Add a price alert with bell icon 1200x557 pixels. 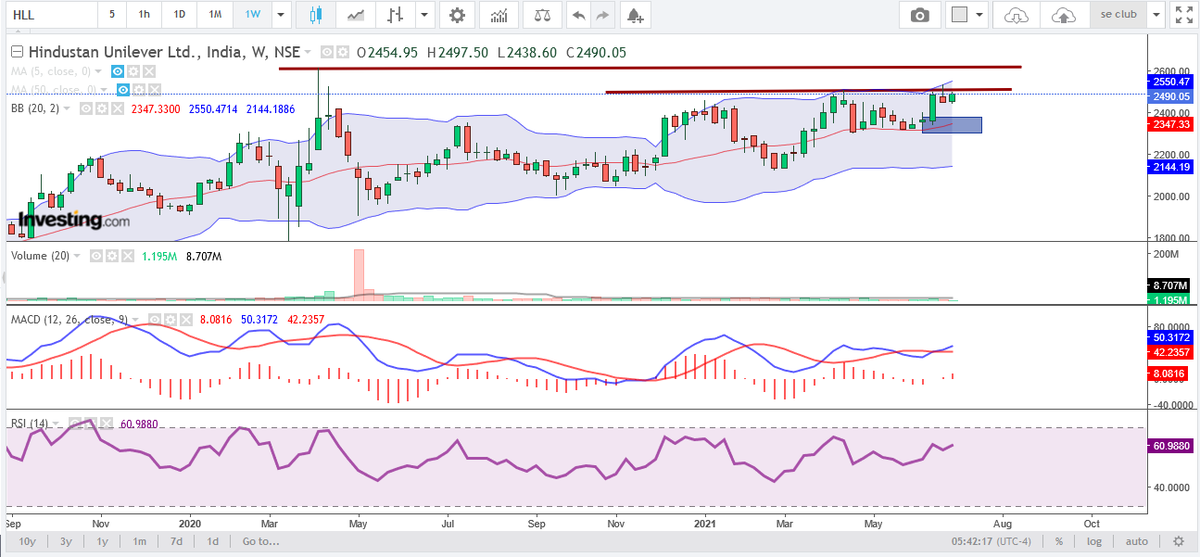tap(633, 15)
